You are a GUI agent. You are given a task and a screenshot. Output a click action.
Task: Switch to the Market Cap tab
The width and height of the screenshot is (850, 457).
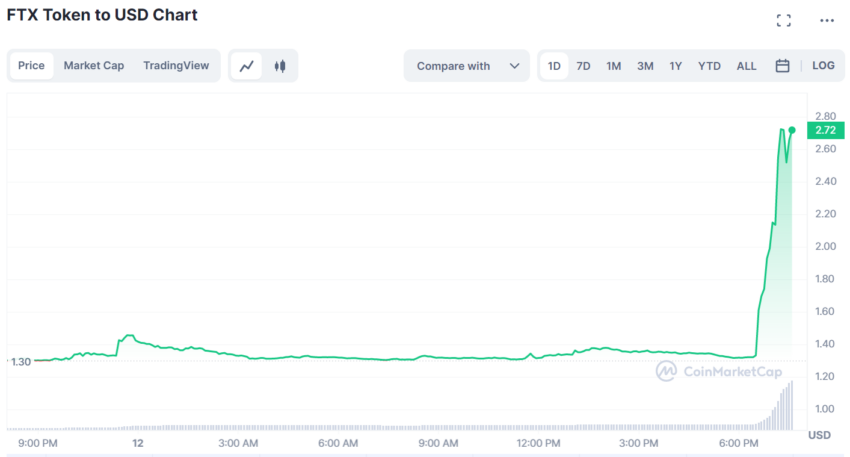point(94,66)
